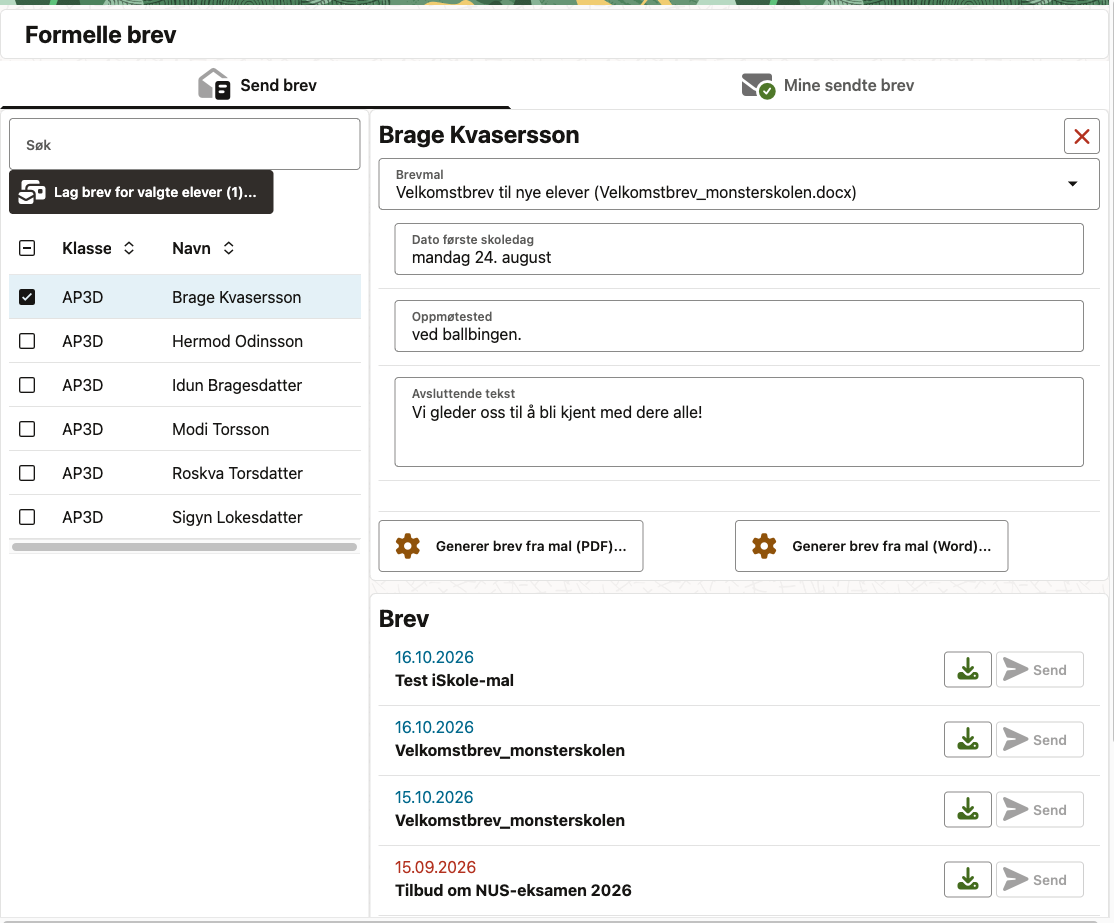This screenshot has height=923, width=1114.
Task: Uncheck the Brage Kvasersson checkbox
Action: point(27,297)
